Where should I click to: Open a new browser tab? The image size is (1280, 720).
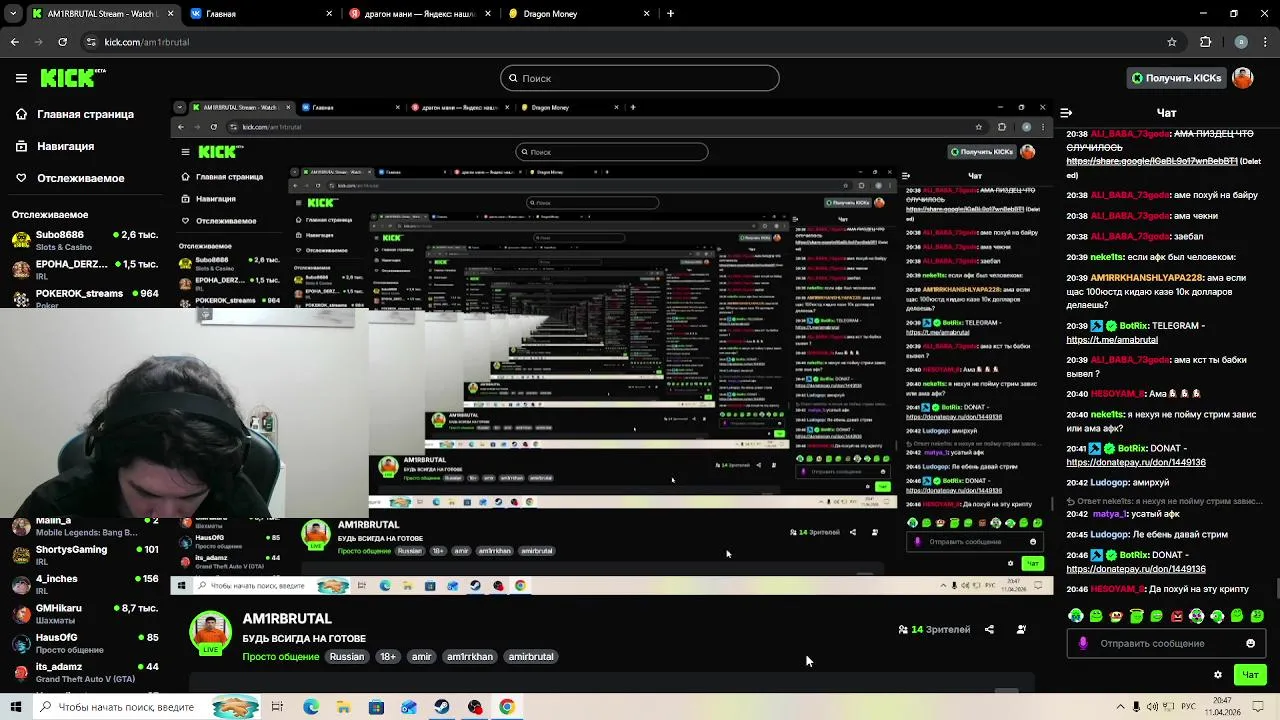point(670,14)
